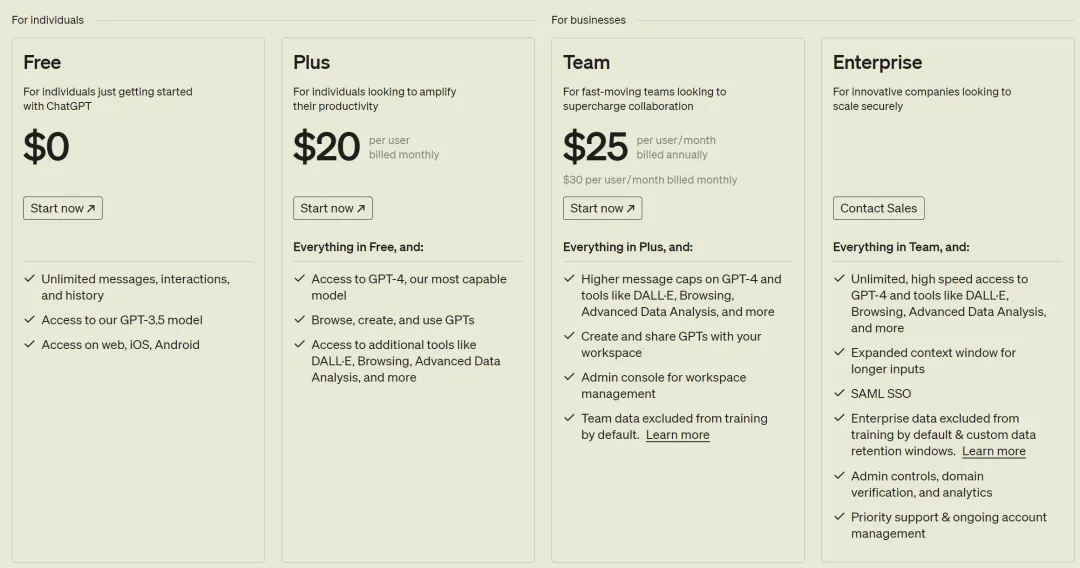Click checkmark beside Expanded context window
Viewport: 1080px width, 568px height.
coord(839,352)
